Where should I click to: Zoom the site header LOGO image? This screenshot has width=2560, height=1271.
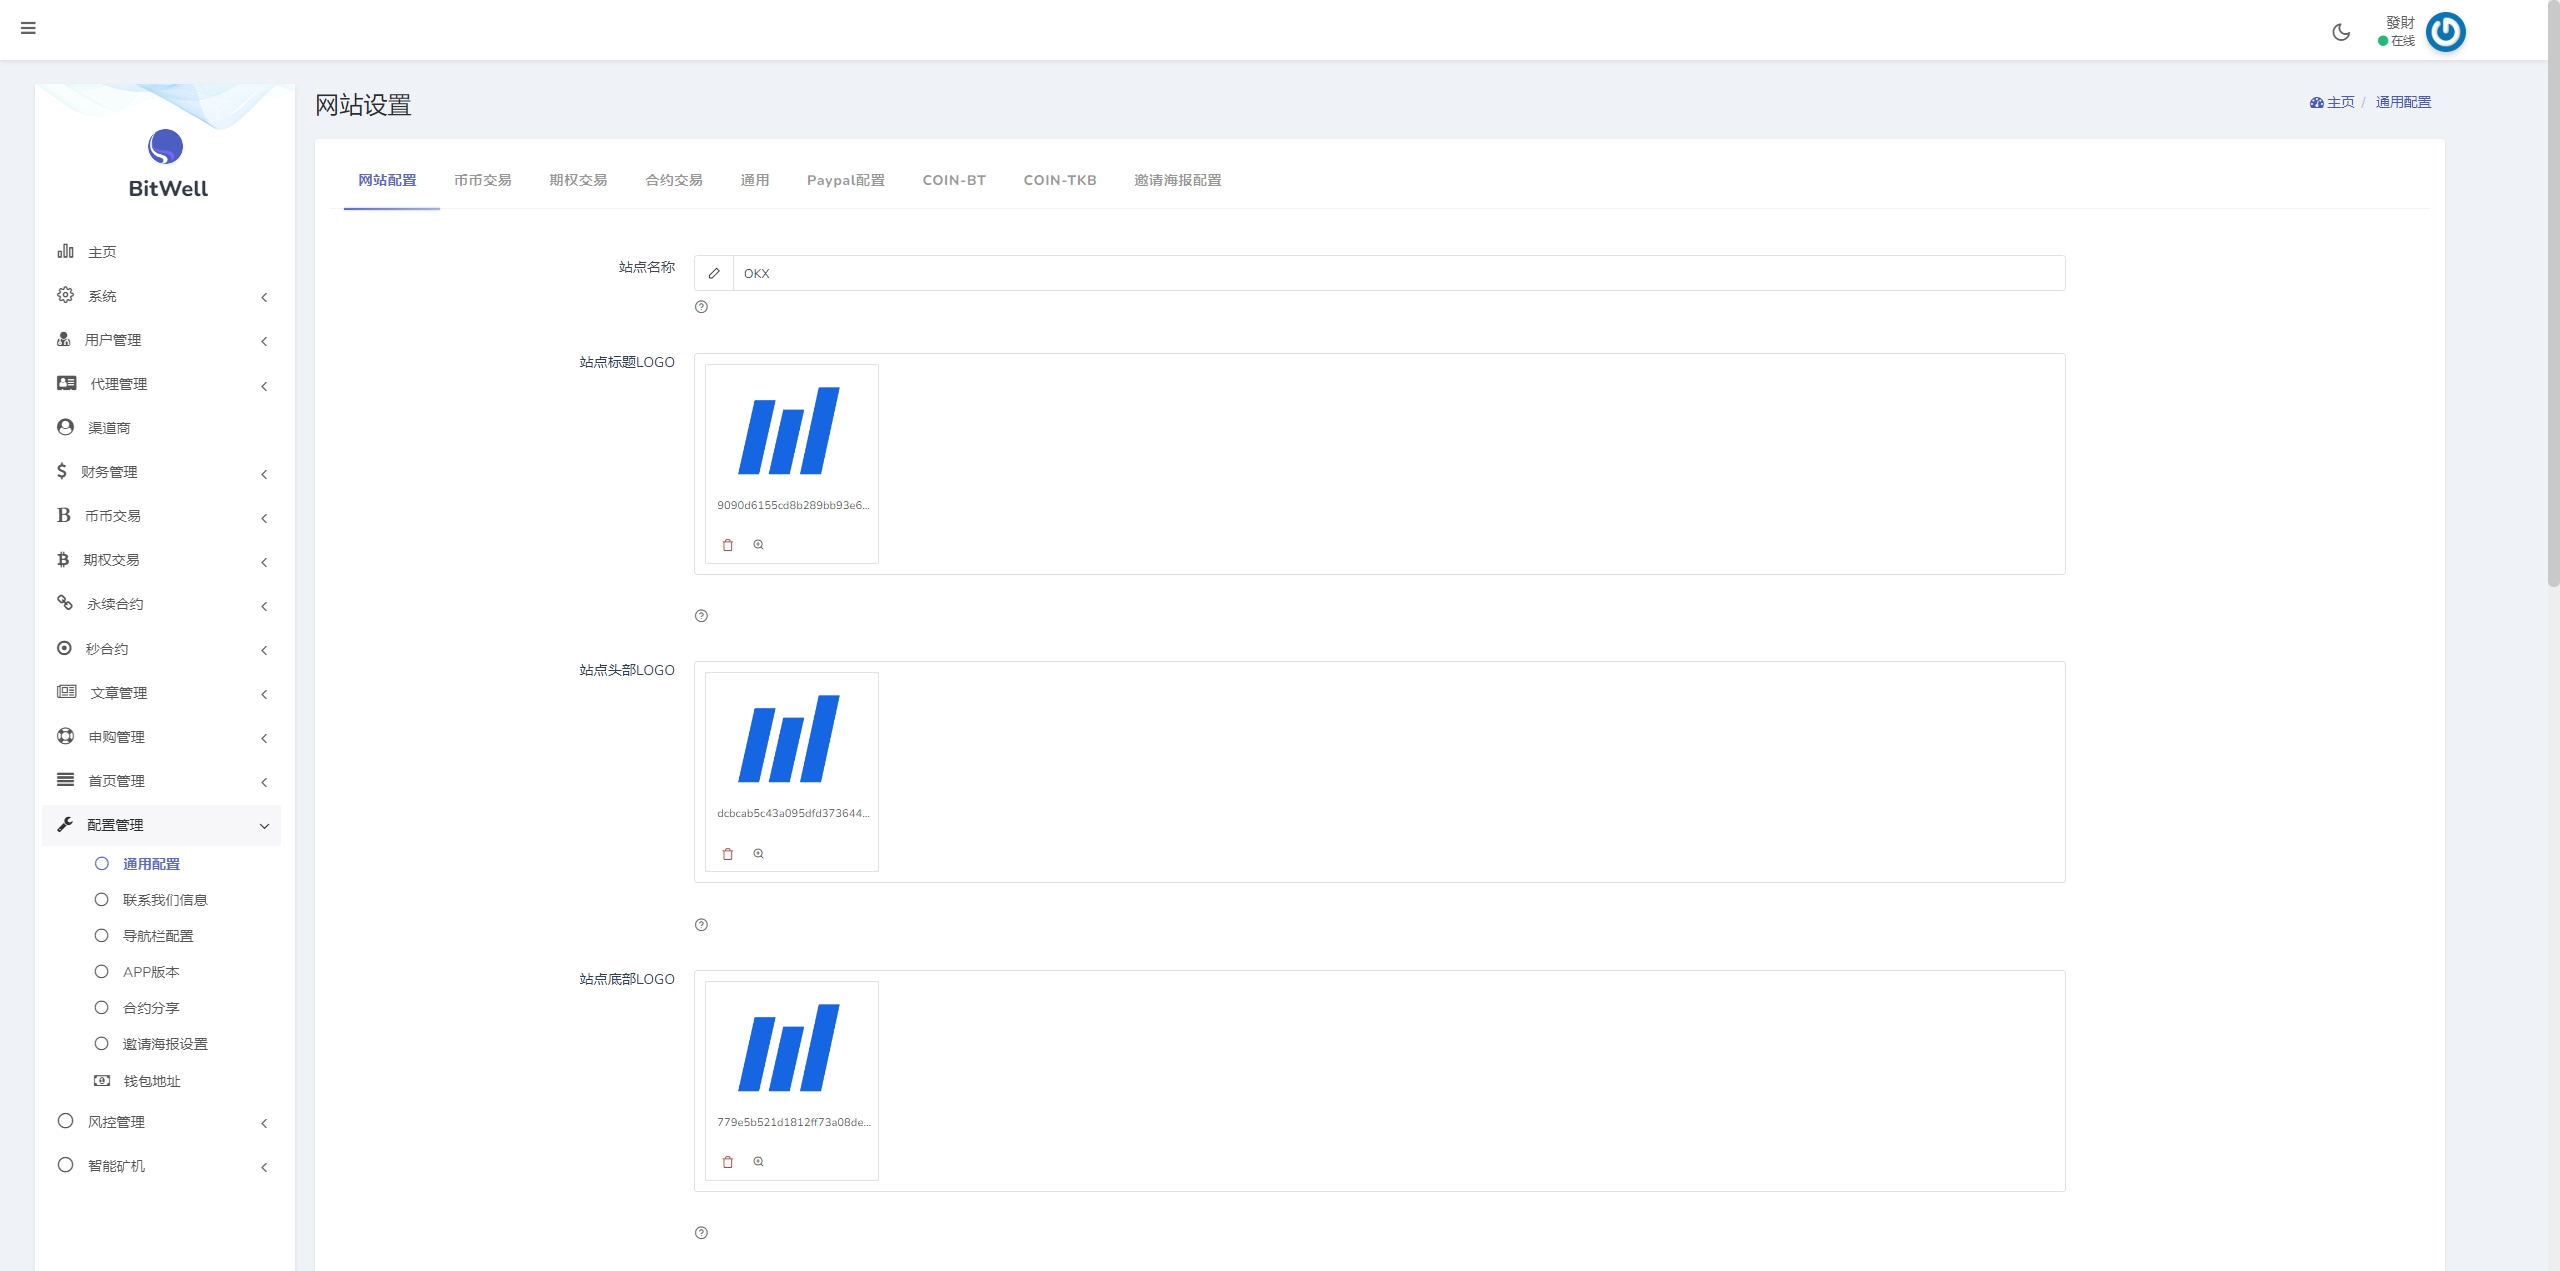[x=759, y=854]
